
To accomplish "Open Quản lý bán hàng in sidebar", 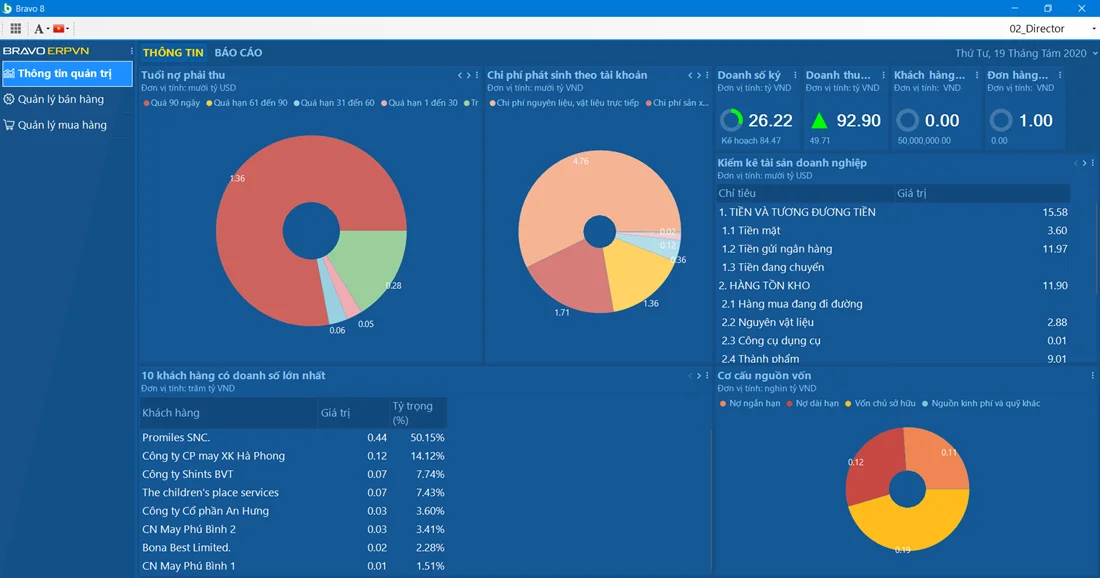I will click(x=60, y=99).
